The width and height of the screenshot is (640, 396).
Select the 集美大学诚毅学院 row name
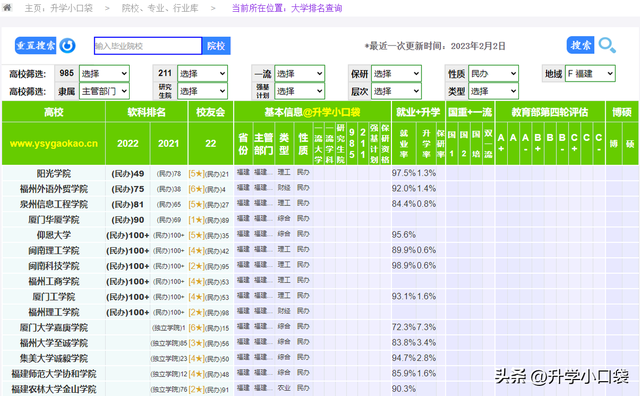[x=53, y=358]
